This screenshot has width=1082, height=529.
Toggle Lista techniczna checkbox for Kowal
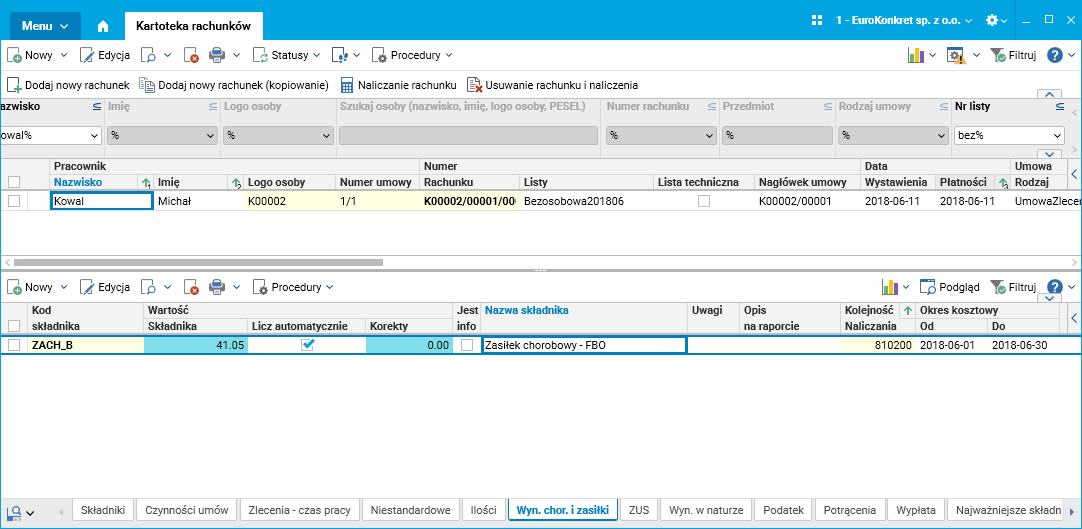coord(704,201)
